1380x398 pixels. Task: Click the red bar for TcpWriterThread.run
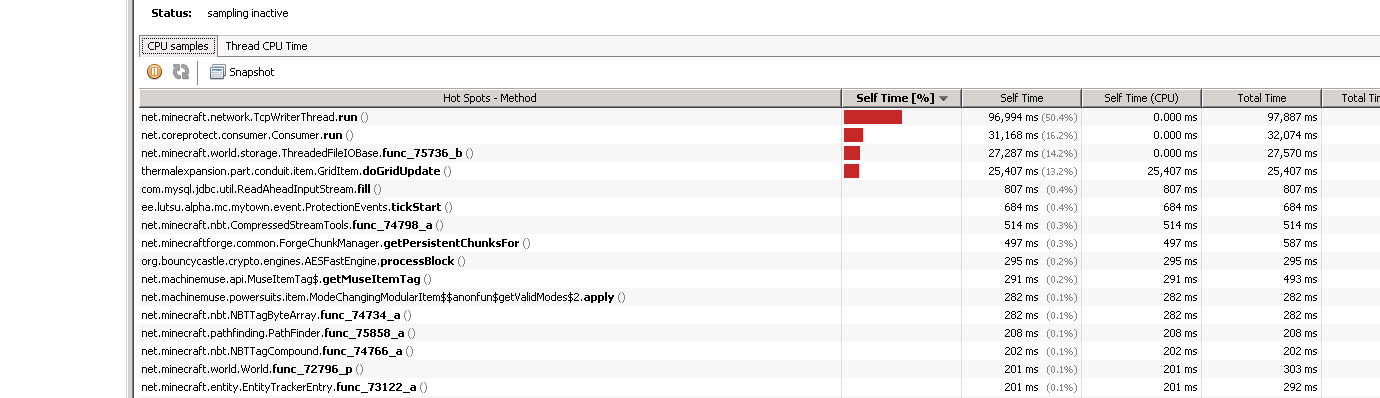[x=873, y=117]
